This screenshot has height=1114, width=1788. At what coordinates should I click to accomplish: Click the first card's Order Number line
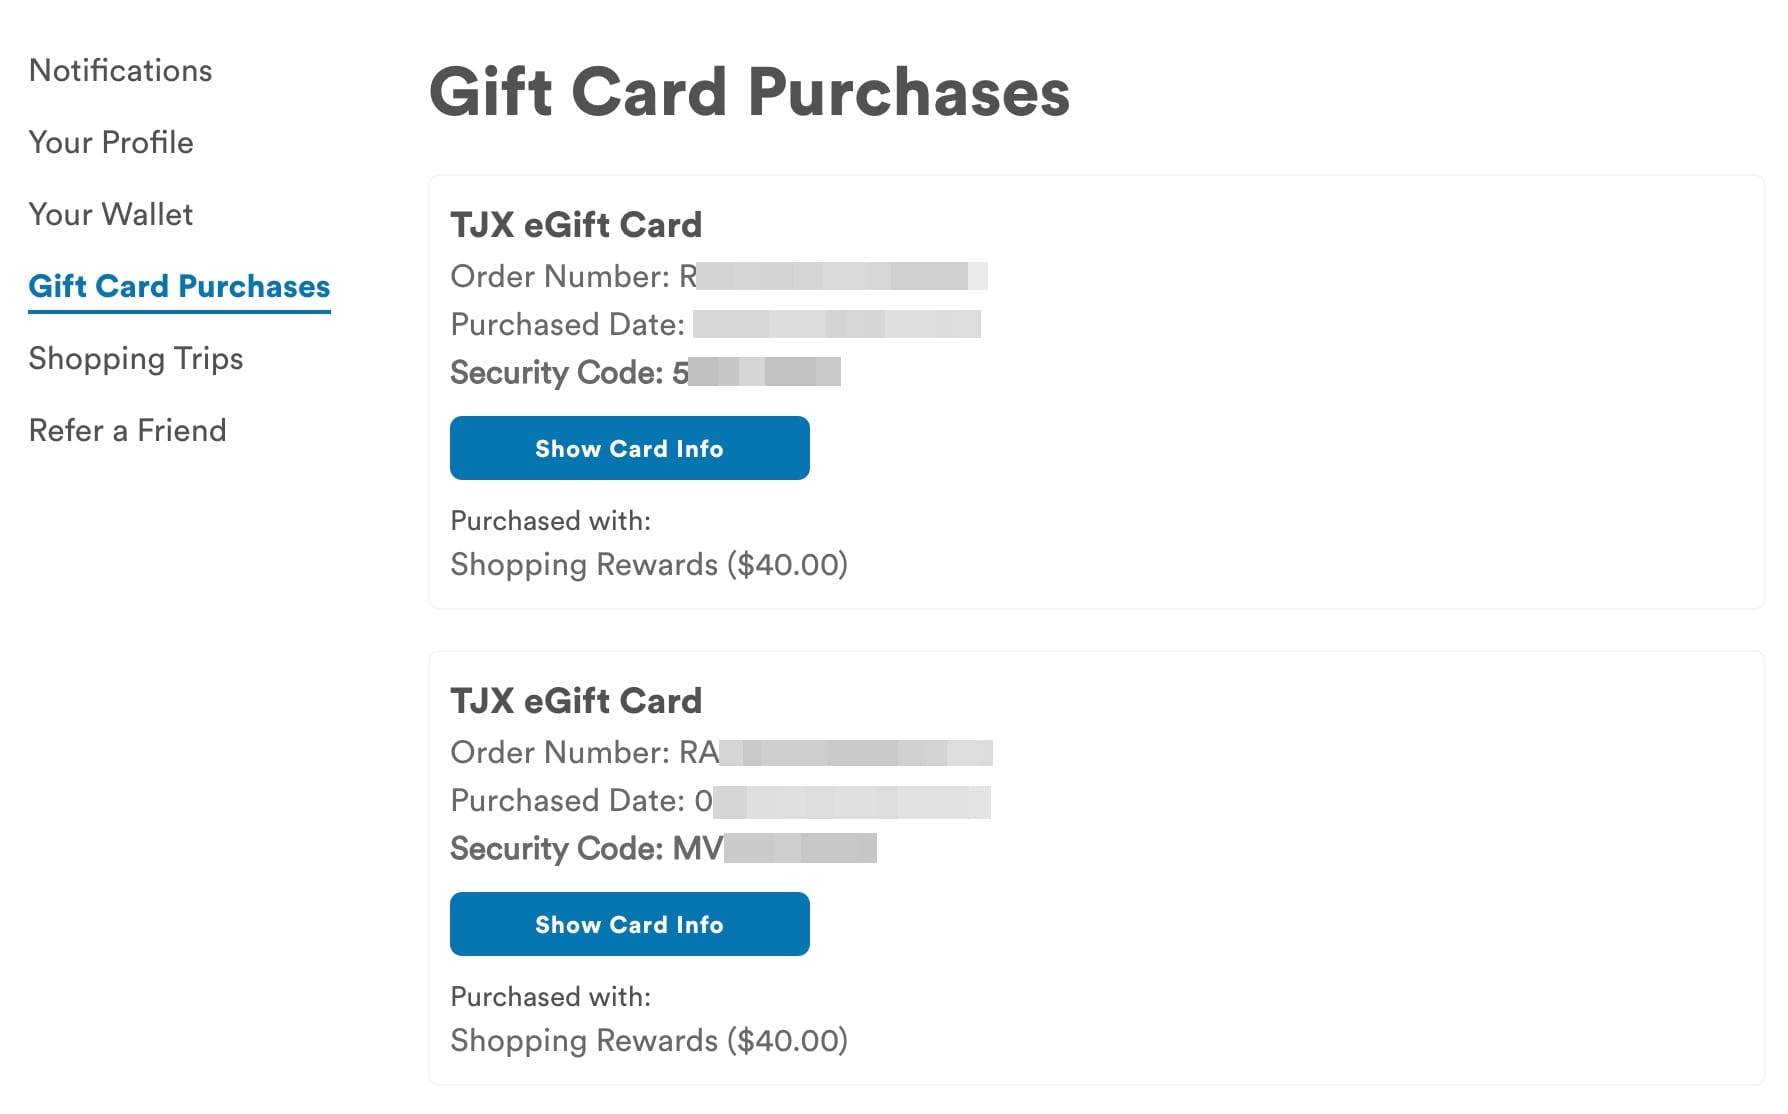pyautogui.click(x=718, y=277)
